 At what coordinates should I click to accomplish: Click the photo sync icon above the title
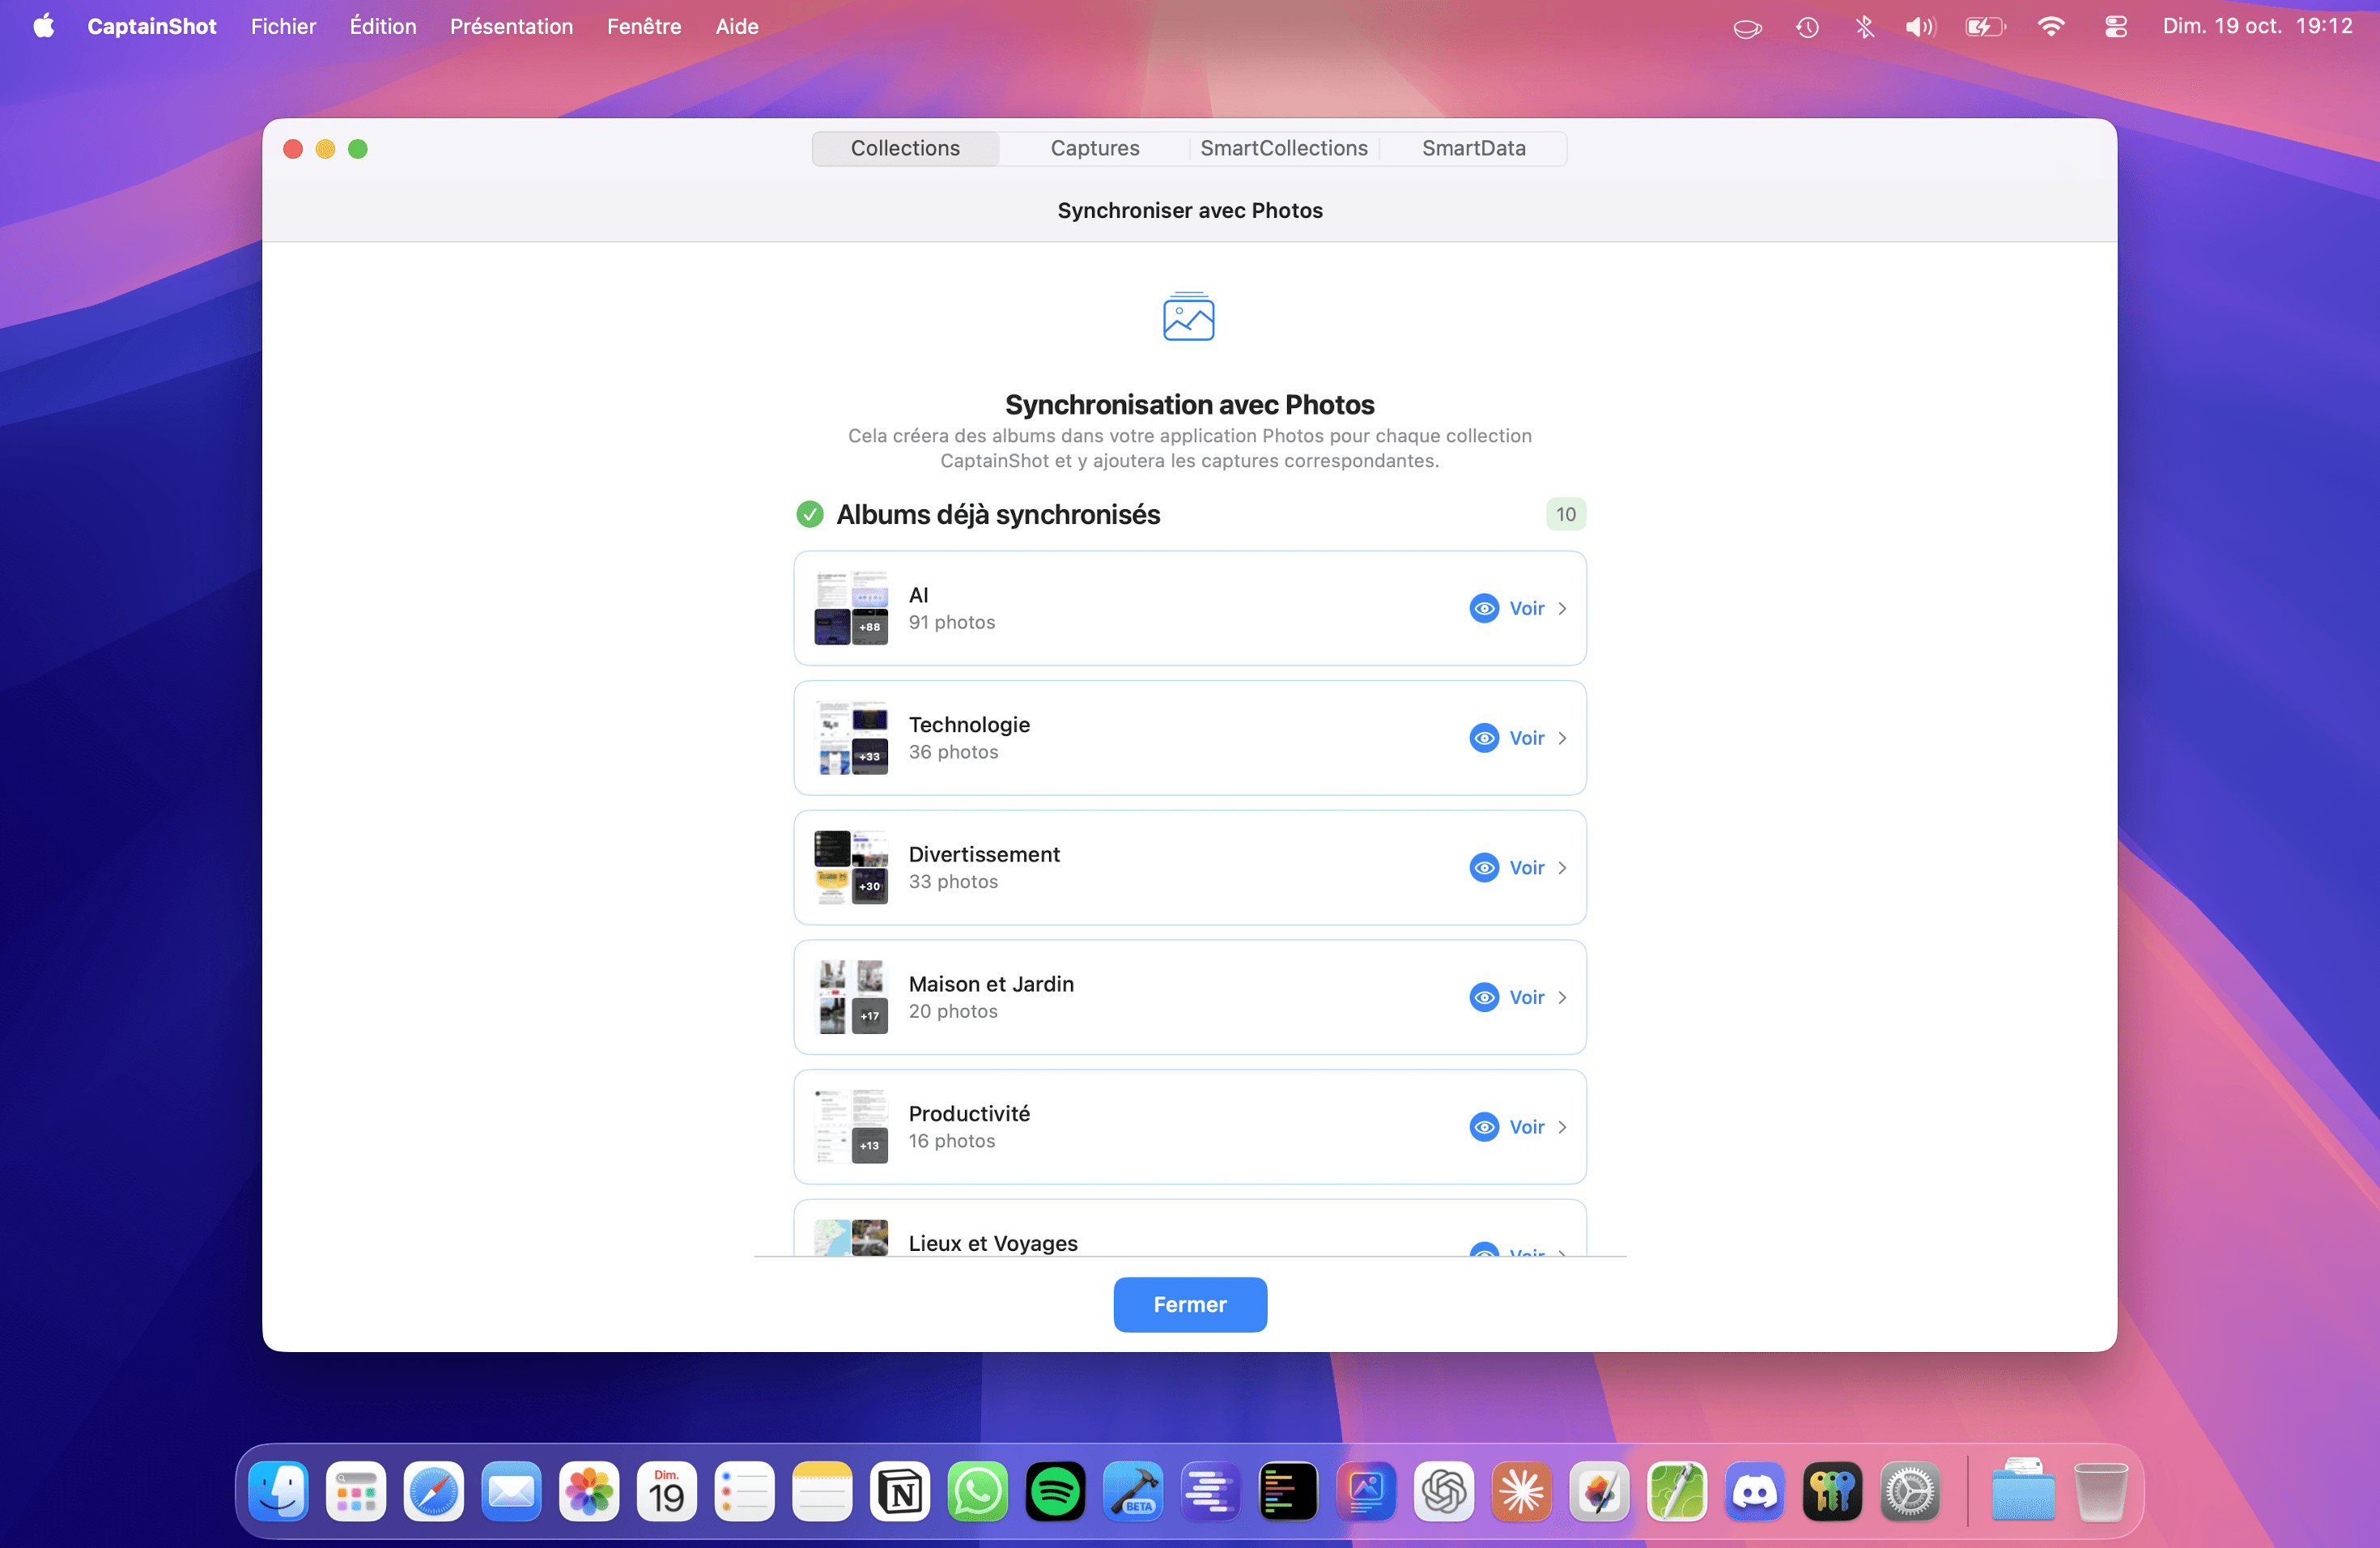[x=1188, y=316]
